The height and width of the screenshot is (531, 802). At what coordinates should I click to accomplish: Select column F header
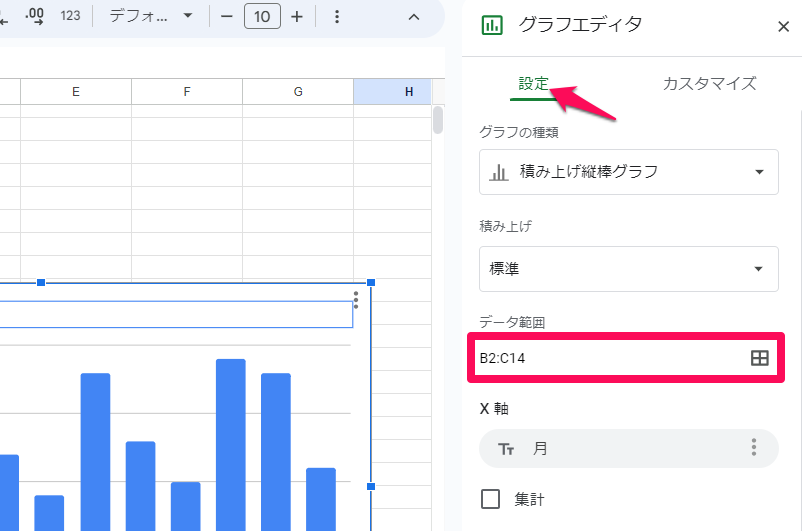[187, 92]
